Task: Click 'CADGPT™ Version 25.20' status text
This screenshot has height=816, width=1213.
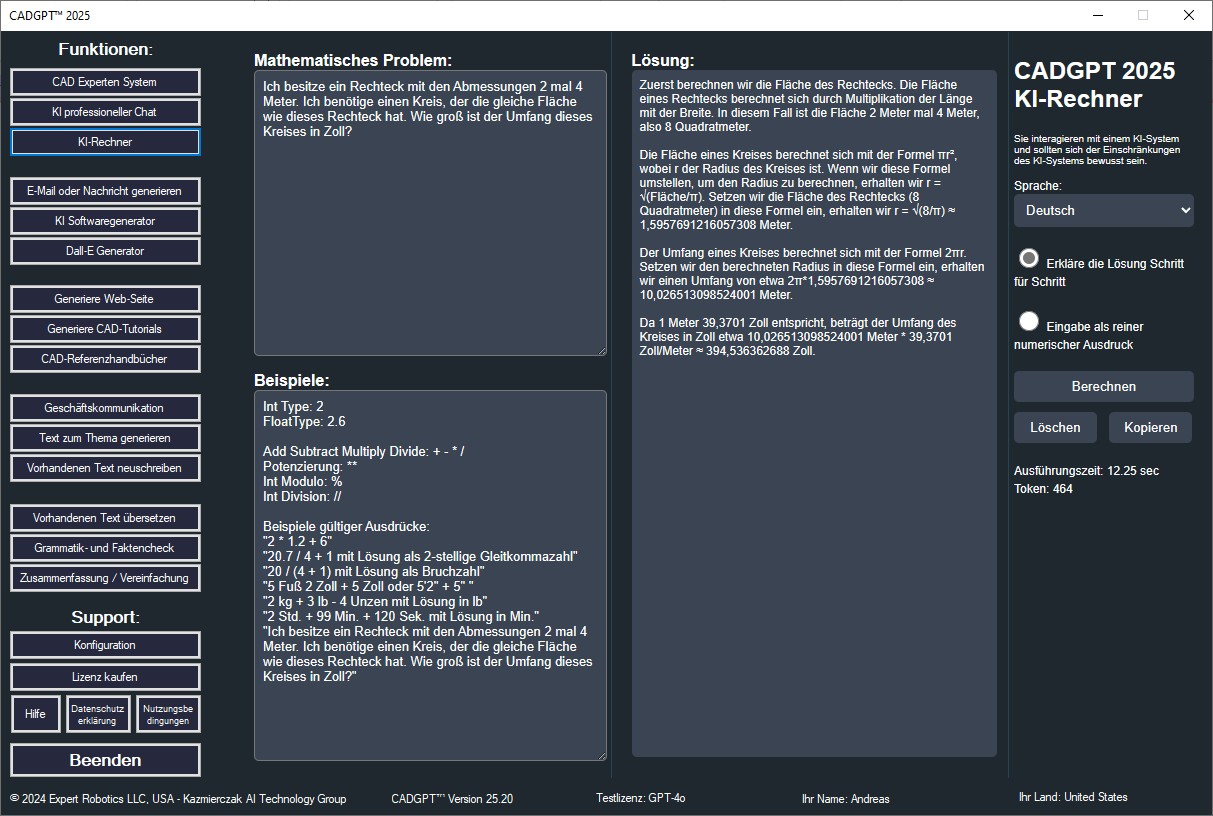Action: click(x=452, y=798)
